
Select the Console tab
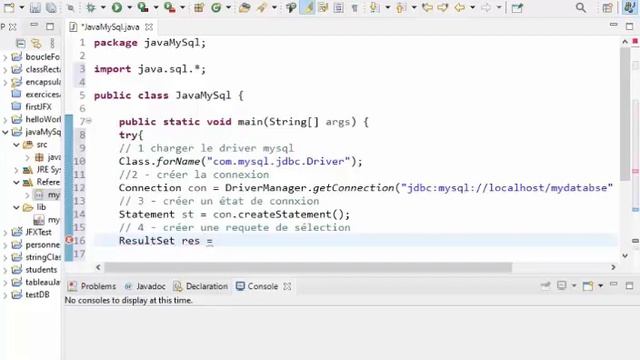pos(257,286)
